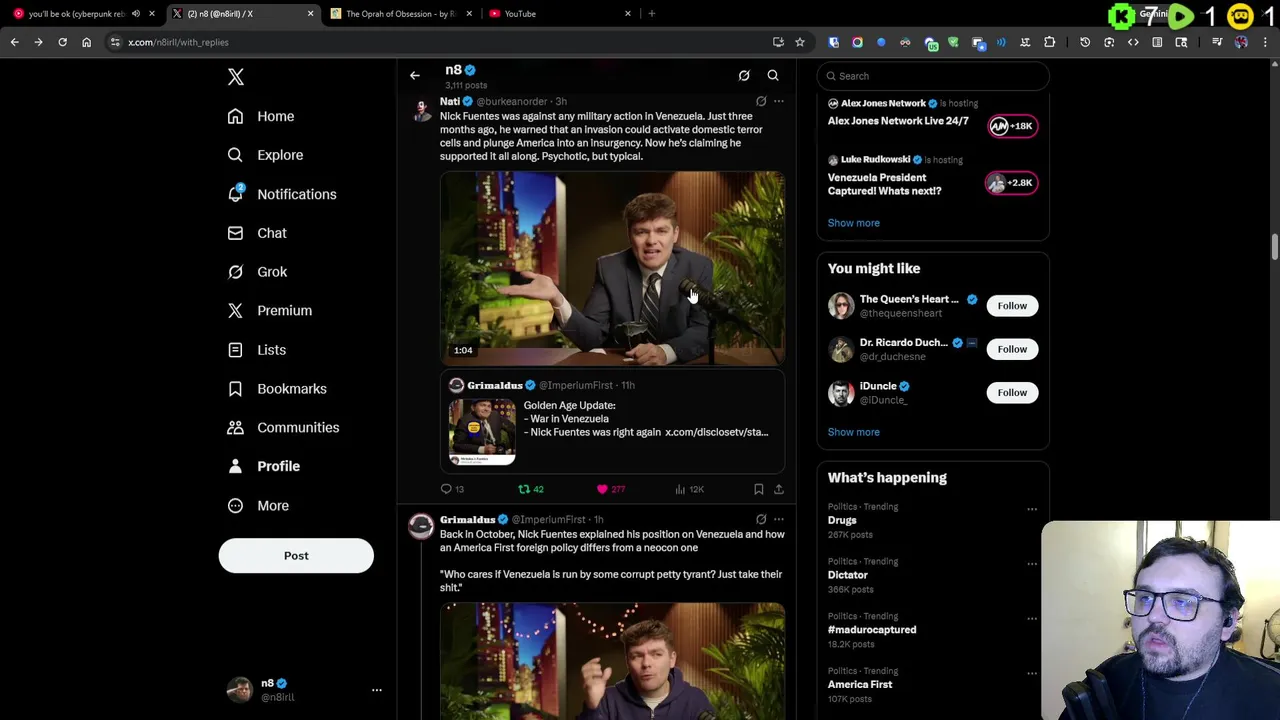
Task: Go to Profile in the sidebar
Action: [x=264, y=466]
